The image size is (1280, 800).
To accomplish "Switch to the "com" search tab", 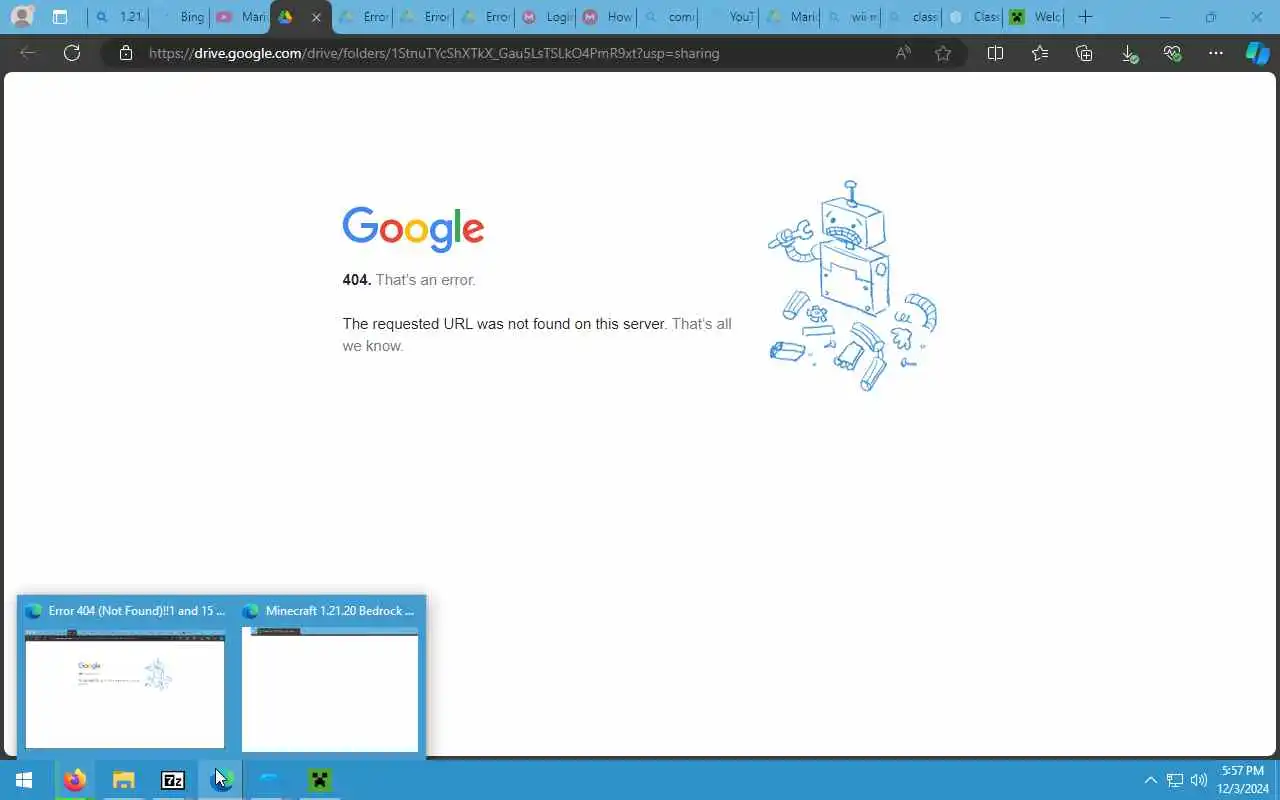I will click(x=668, y=17).
